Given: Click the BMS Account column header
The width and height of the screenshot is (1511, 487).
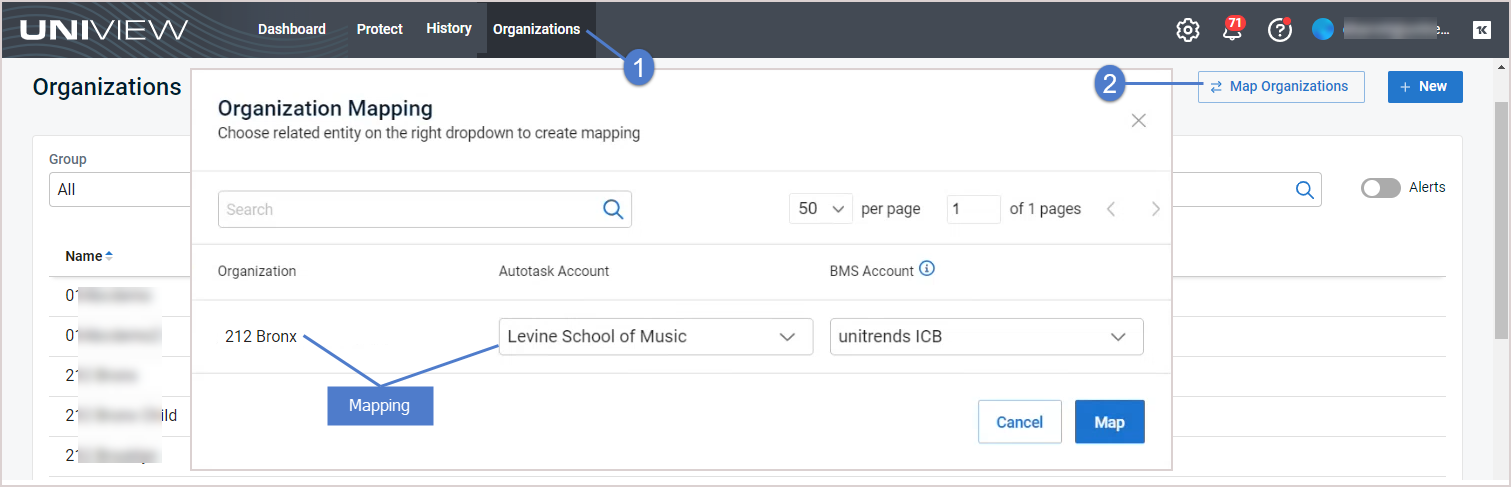Looking at the screenshot, I should click(872, 270).
